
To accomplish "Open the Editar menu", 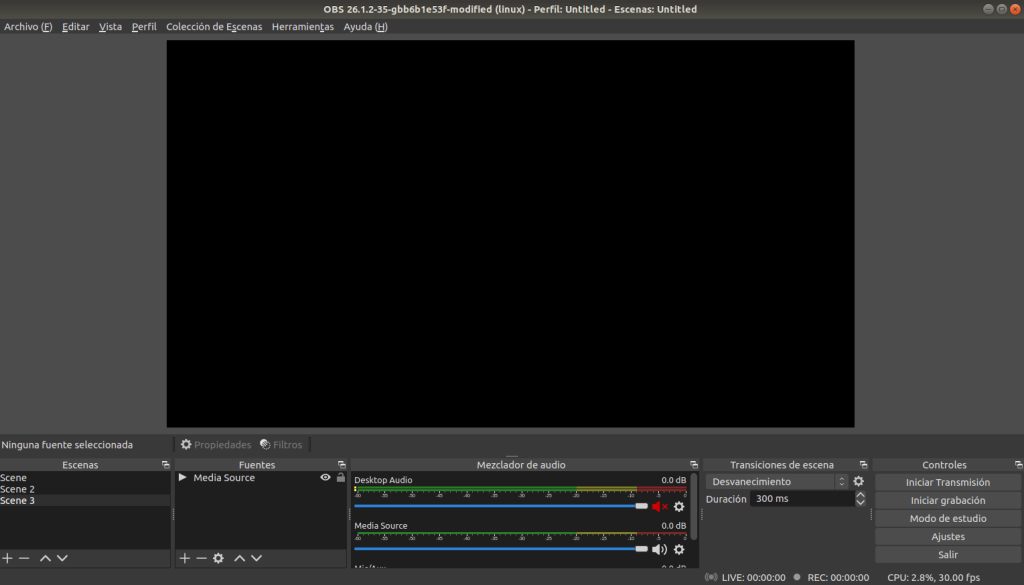I will pyautogui.click(x=76, y=27).
